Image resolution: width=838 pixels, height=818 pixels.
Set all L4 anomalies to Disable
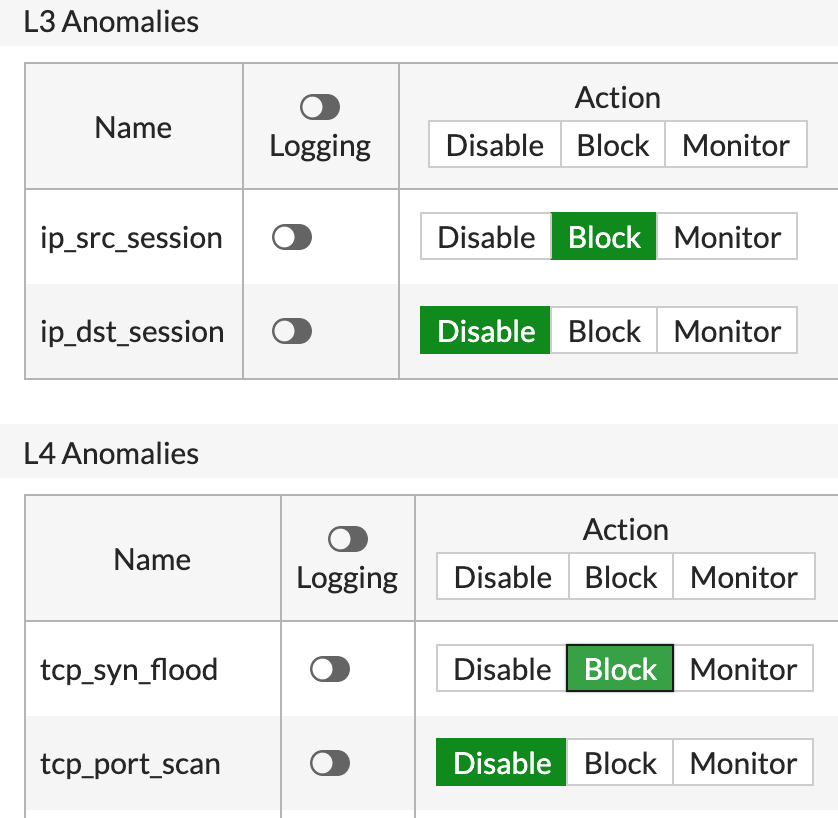coord(502,578)
